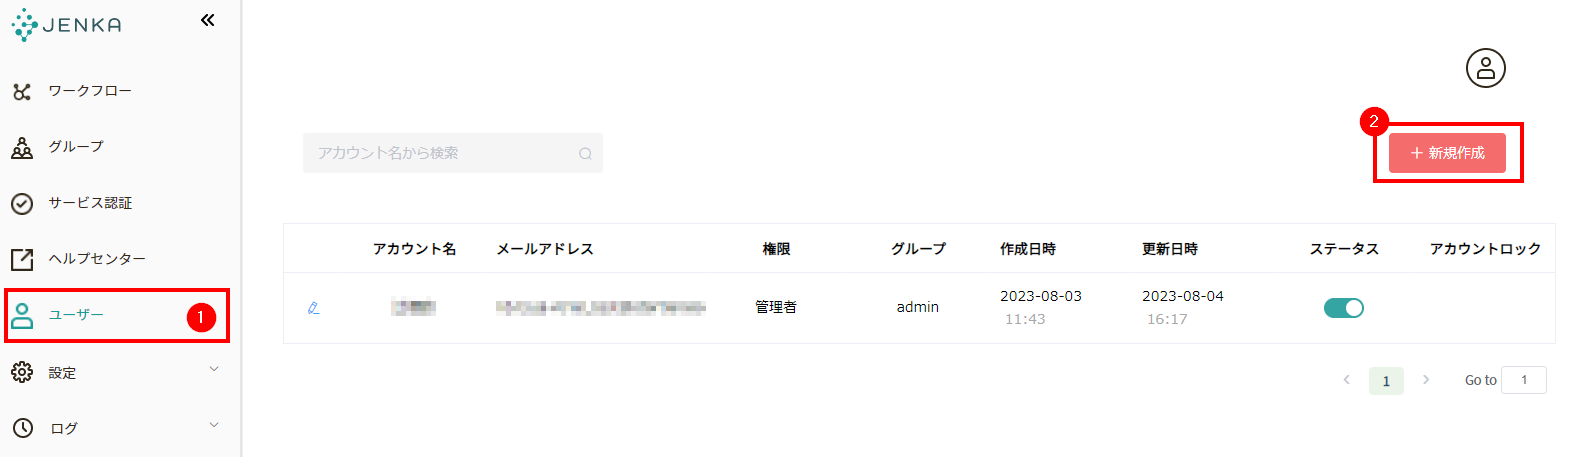Expand the ログ submenu chevron
Viewport: 1578px width, 457px height.
point(214,426)
